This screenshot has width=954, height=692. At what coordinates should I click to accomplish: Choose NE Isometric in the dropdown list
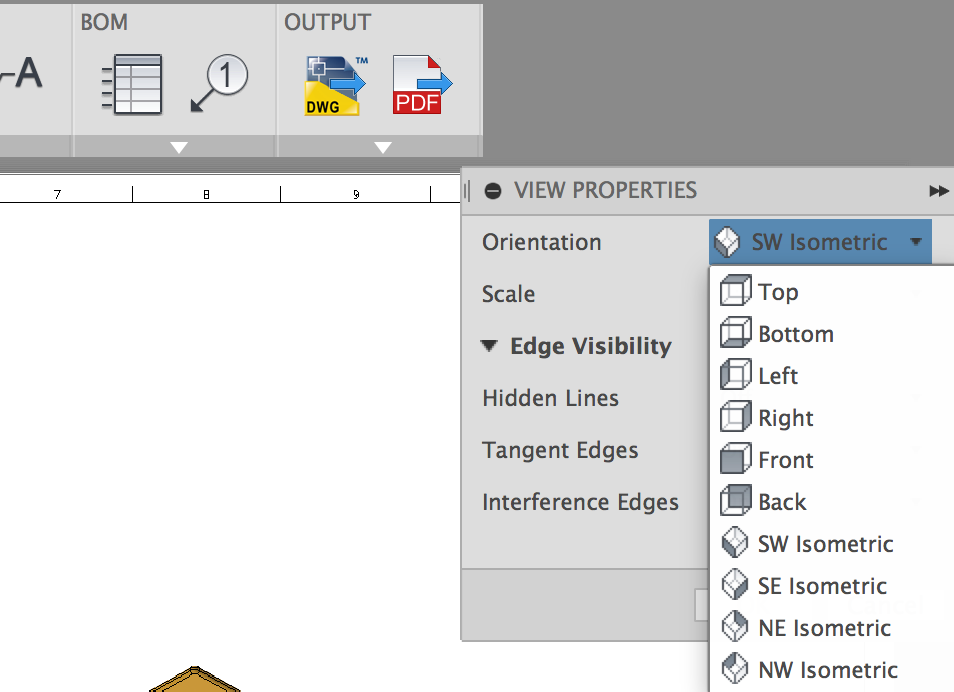[831, 627]
